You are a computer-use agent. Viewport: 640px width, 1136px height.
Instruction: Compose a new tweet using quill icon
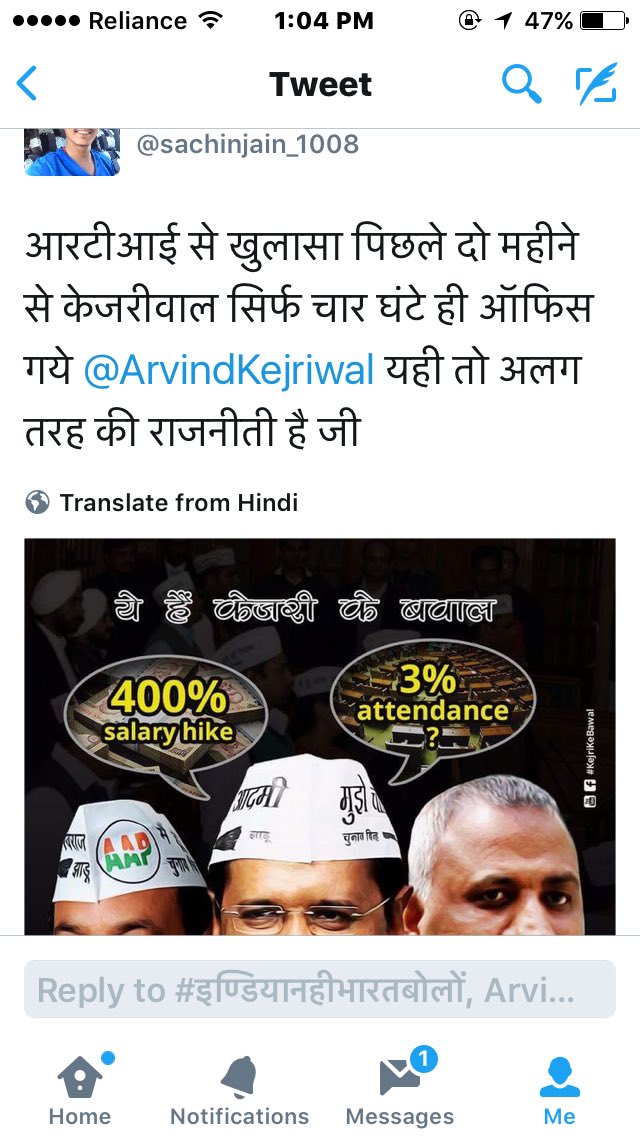[596, 84]
